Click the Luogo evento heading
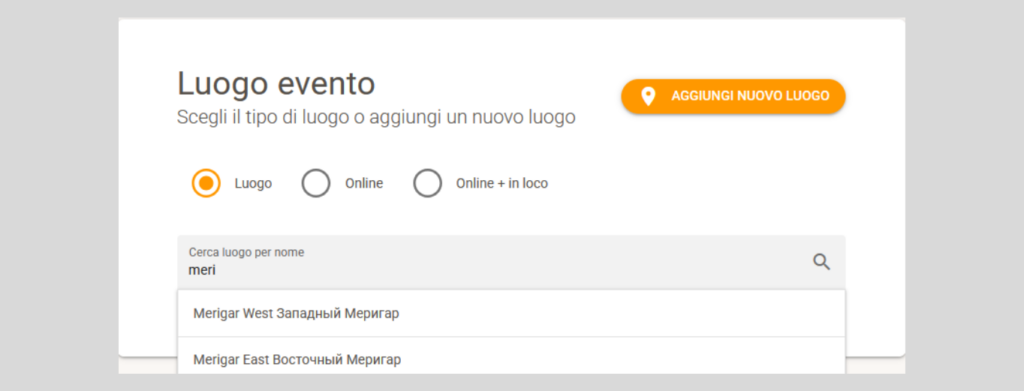The image size is (1024, 391). coord(276,84)
